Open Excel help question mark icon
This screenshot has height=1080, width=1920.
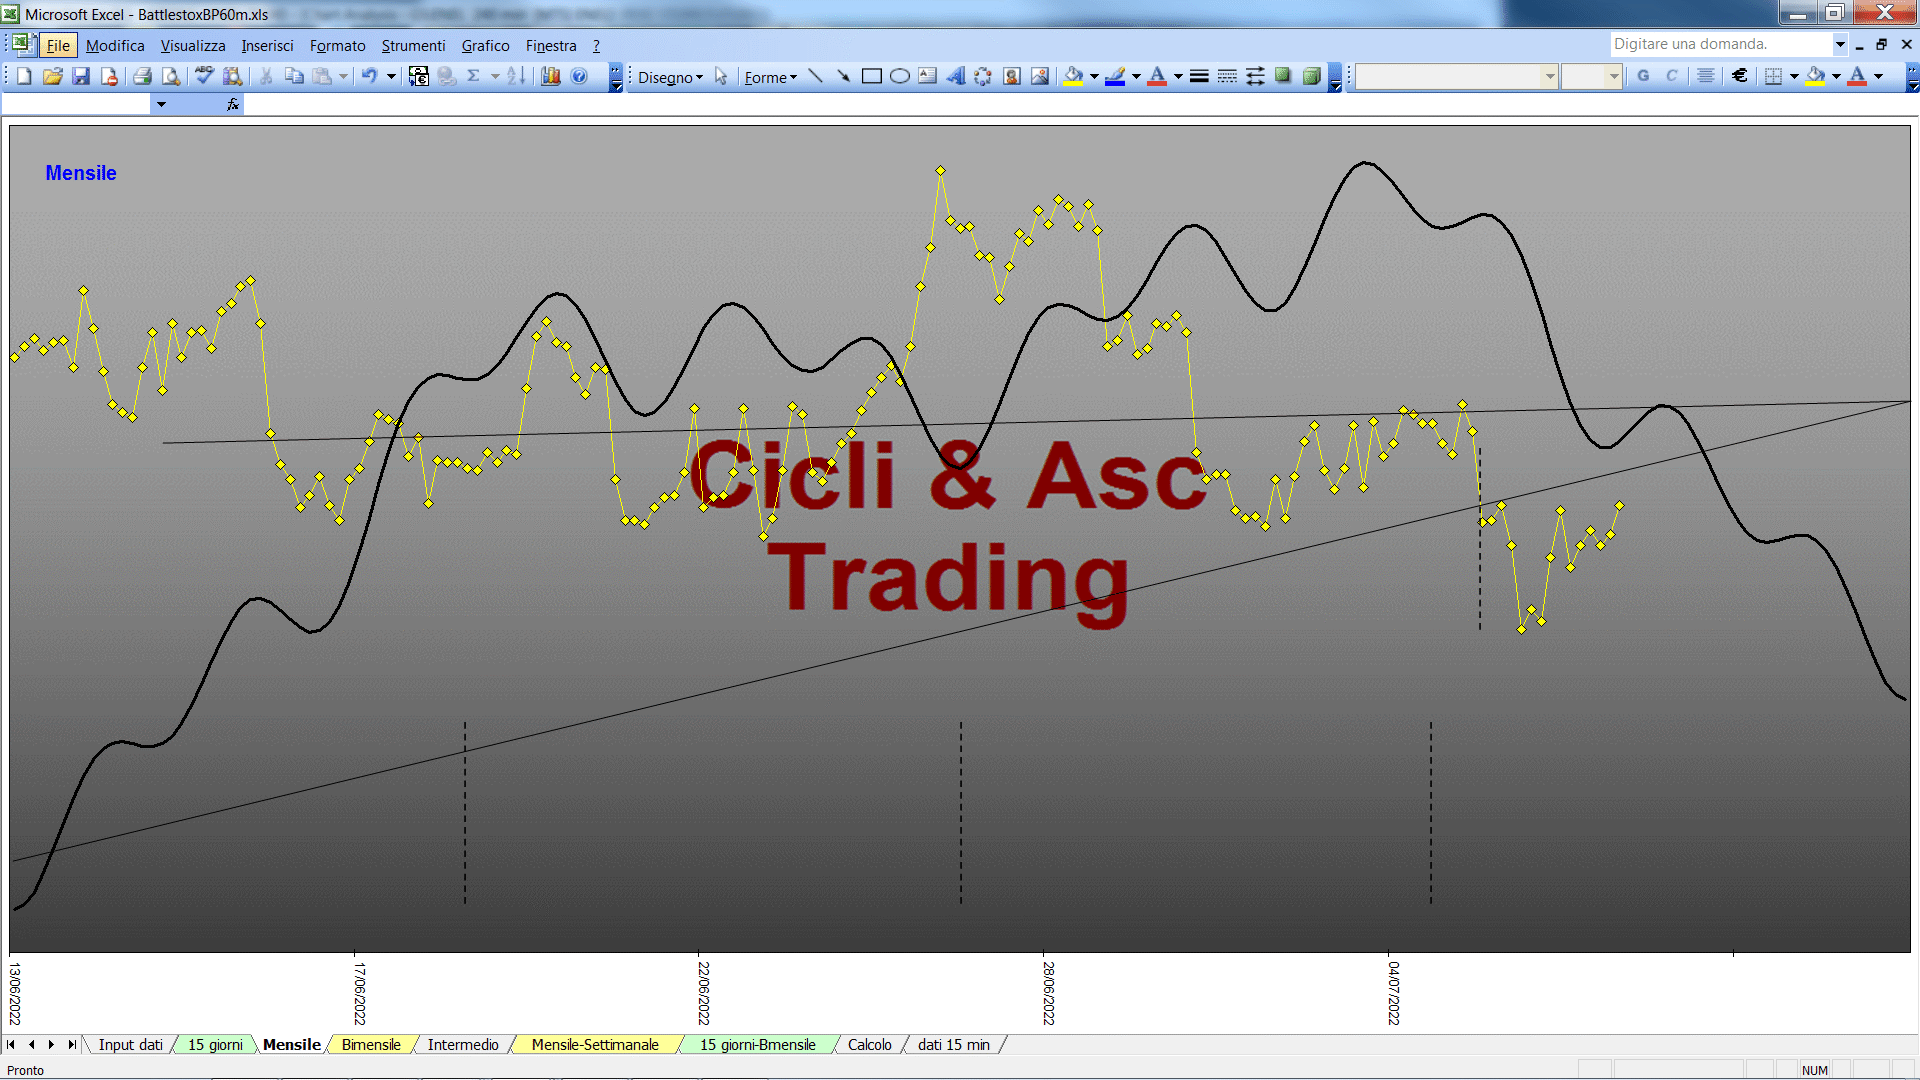pyautogui.click(x=579, y=76)
